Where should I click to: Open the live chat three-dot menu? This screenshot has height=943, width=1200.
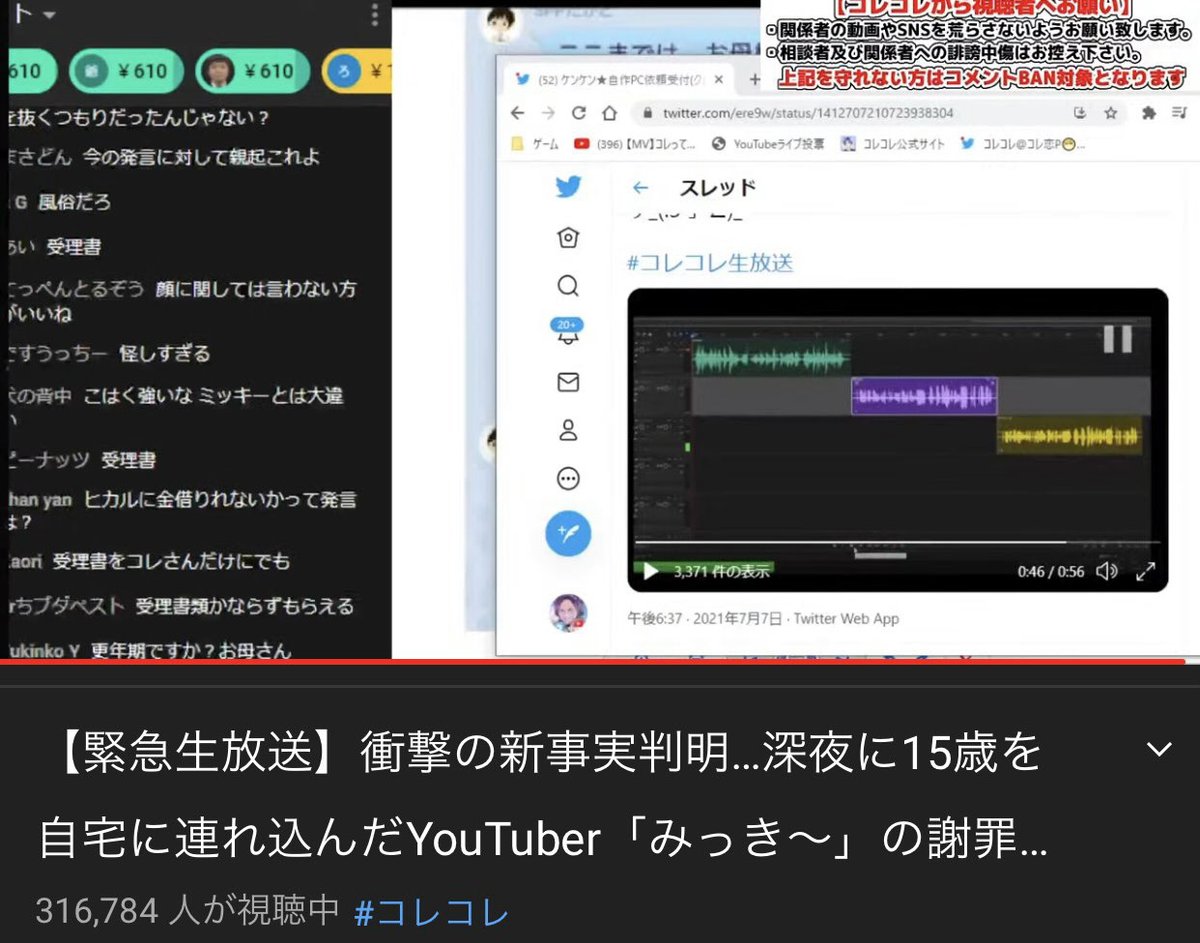(374, 15)
